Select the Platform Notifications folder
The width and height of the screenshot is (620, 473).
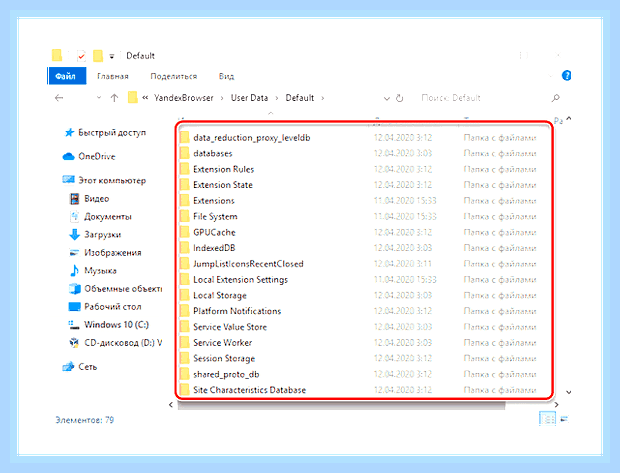237,311
